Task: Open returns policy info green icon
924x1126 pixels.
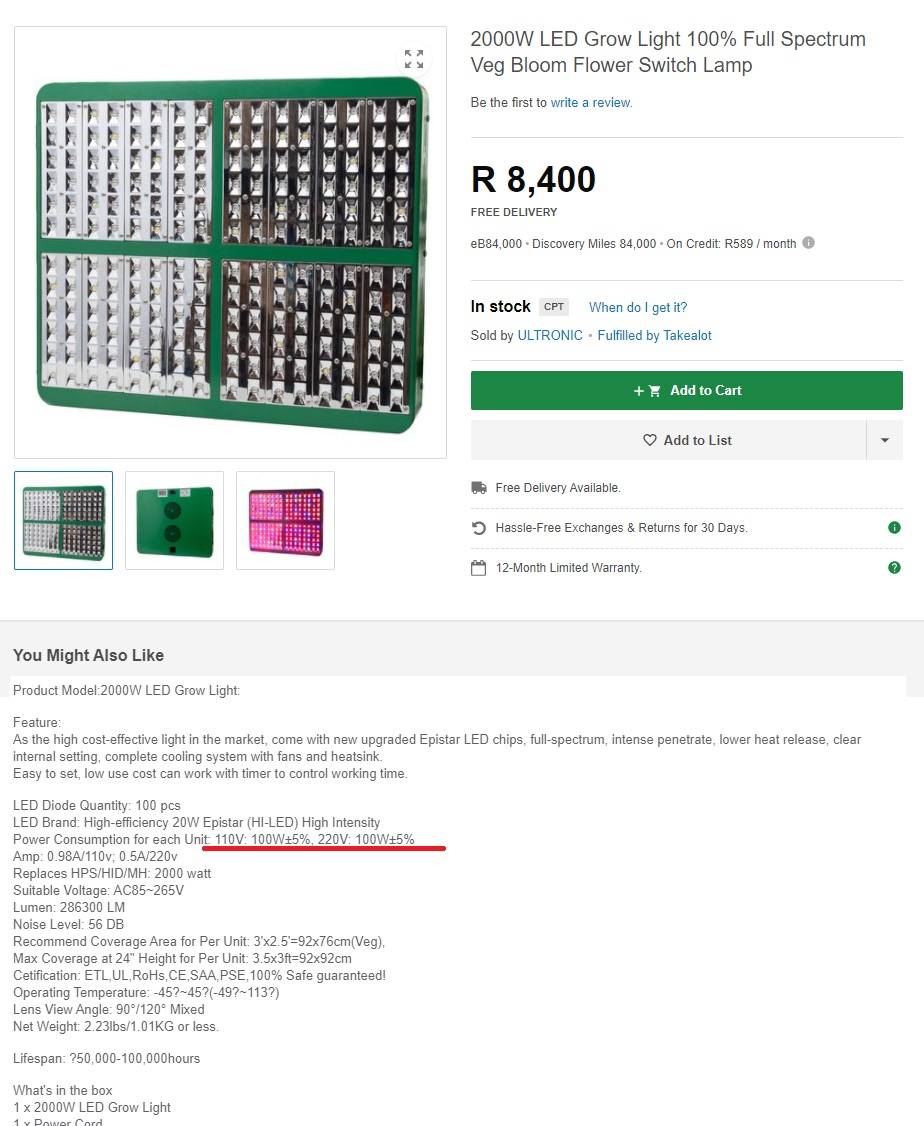Action: point(894,528)
